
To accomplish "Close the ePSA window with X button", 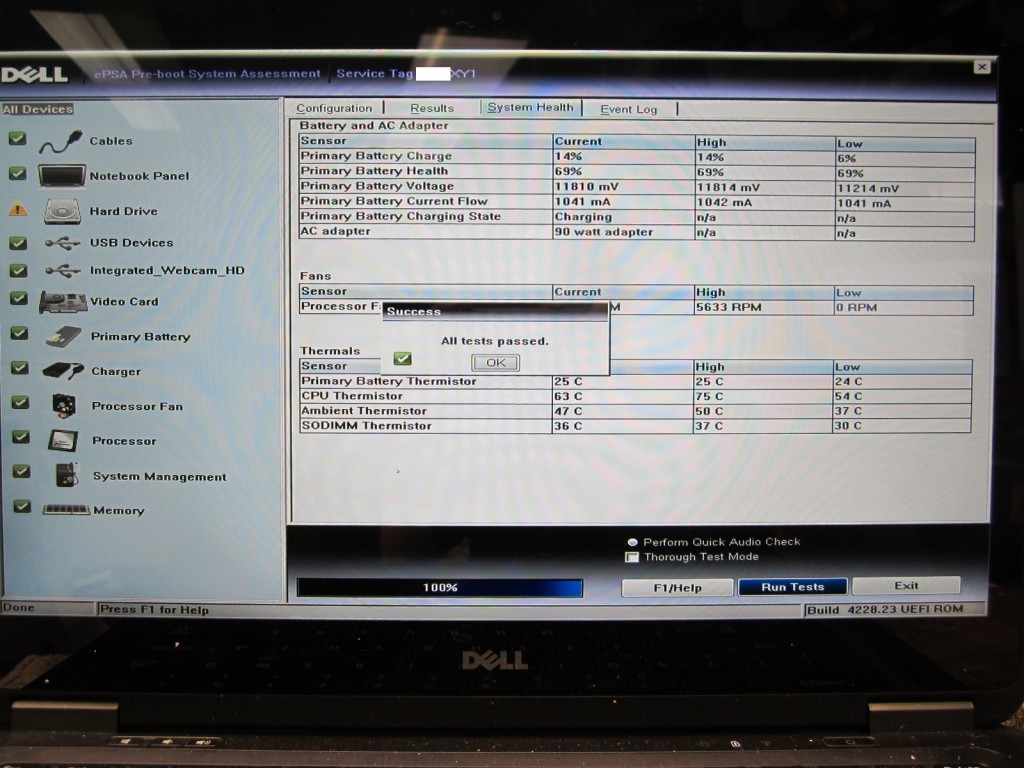I will click(982, 67).
